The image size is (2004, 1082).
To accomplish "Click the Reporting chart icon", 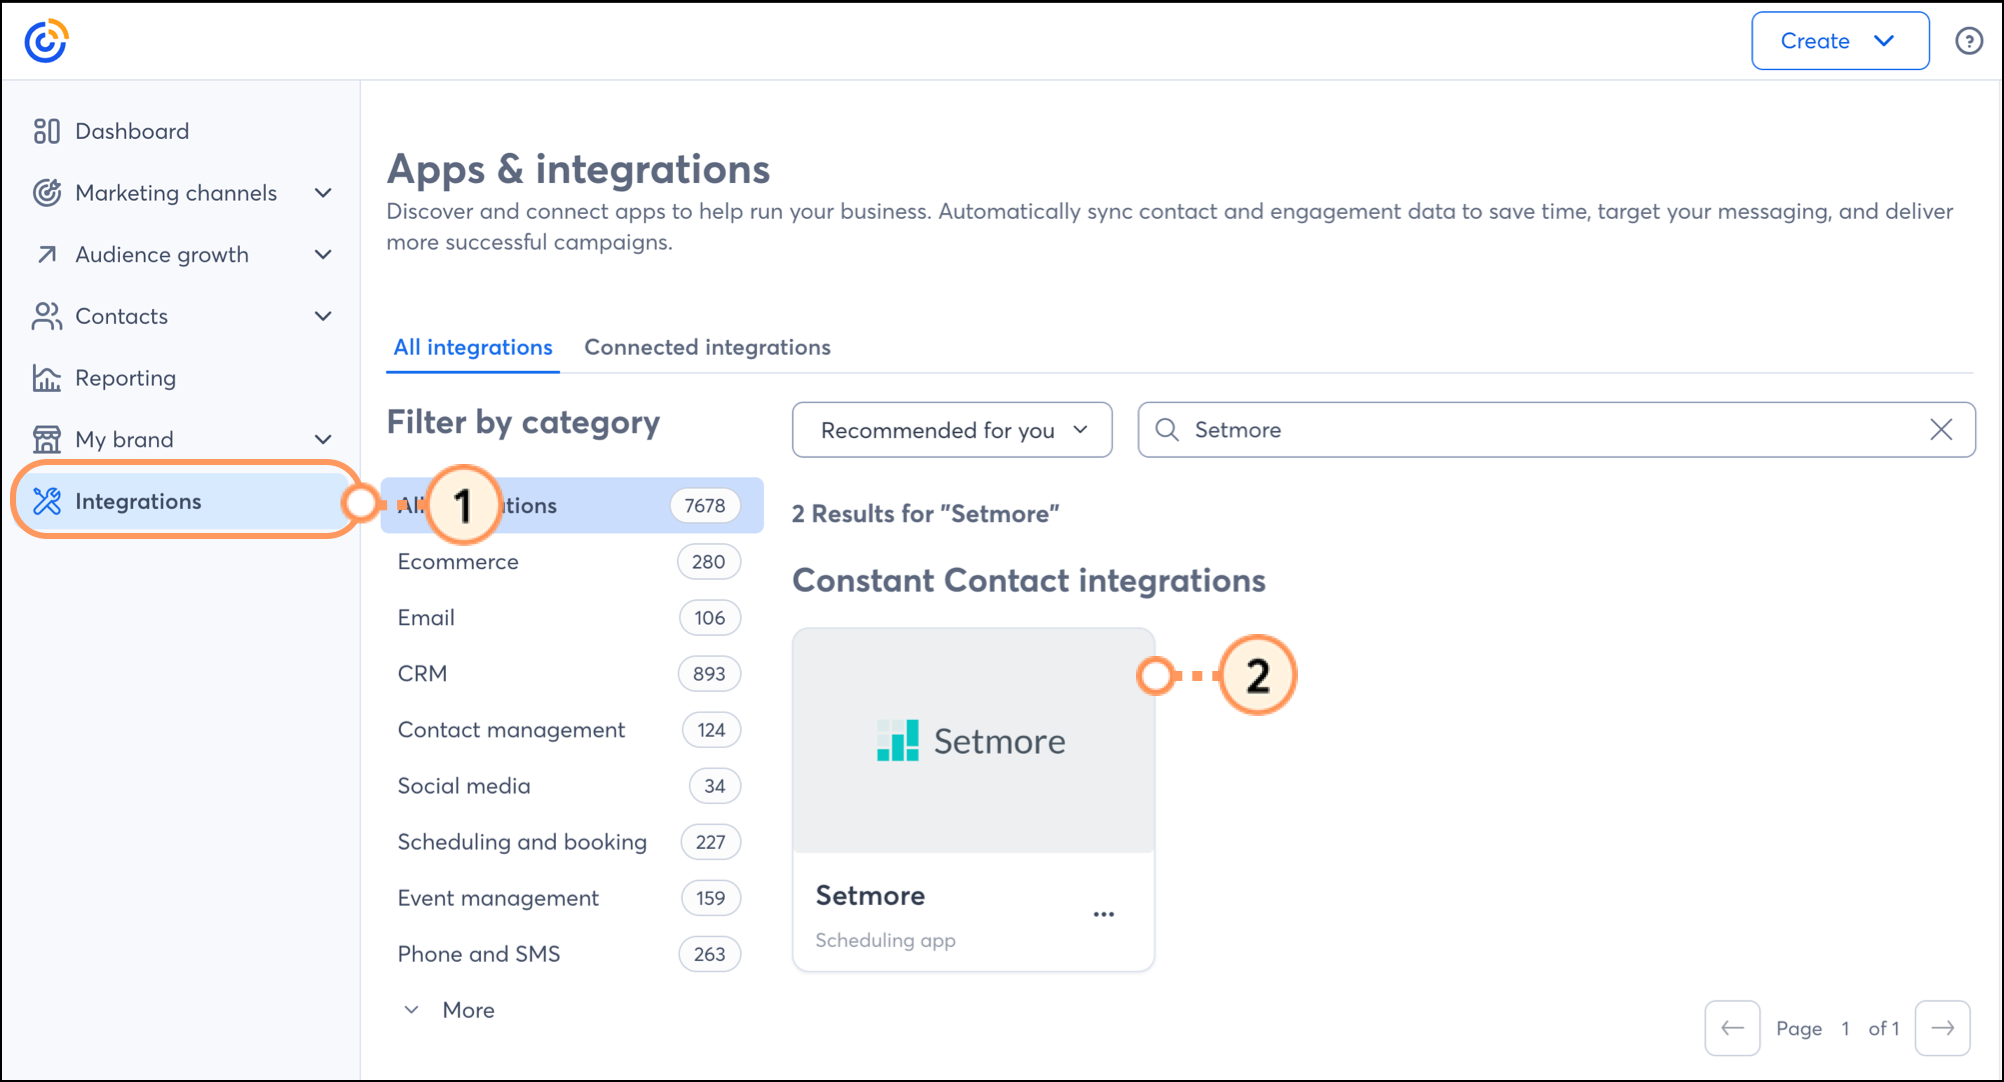I will 46,378.
